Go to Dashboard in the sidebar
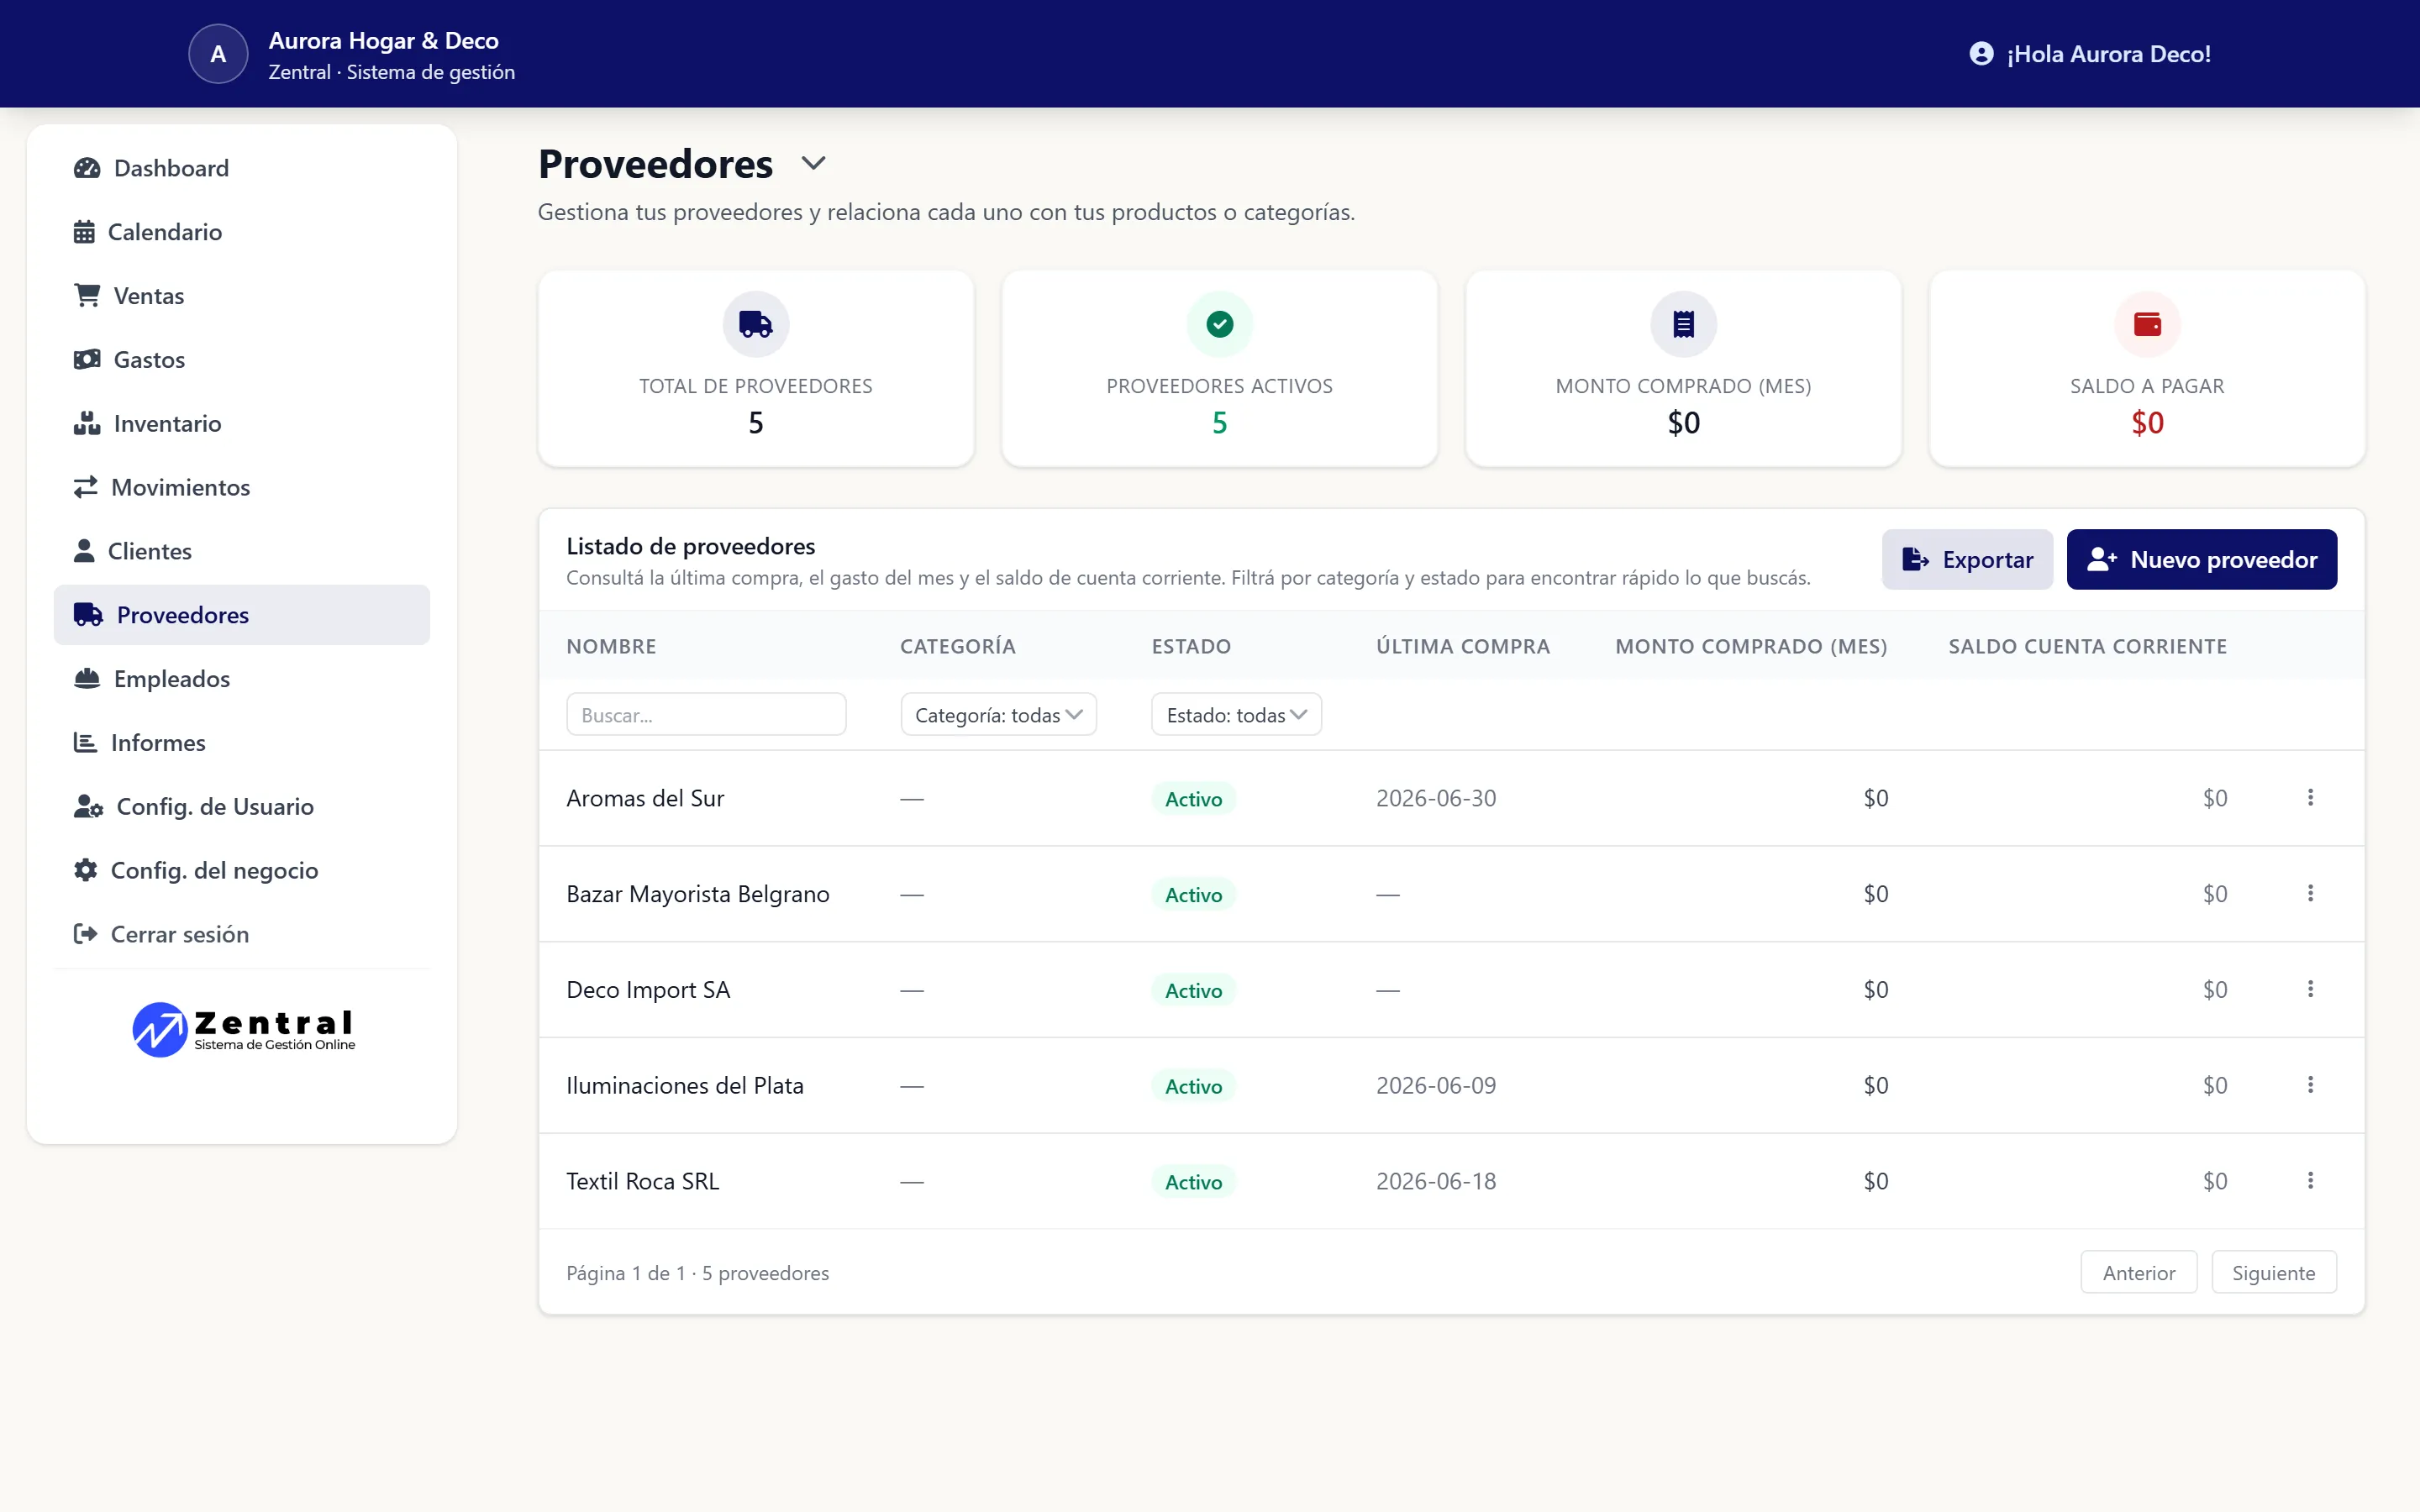This screenshot has height=1512, width=2420. pos(242,168)
